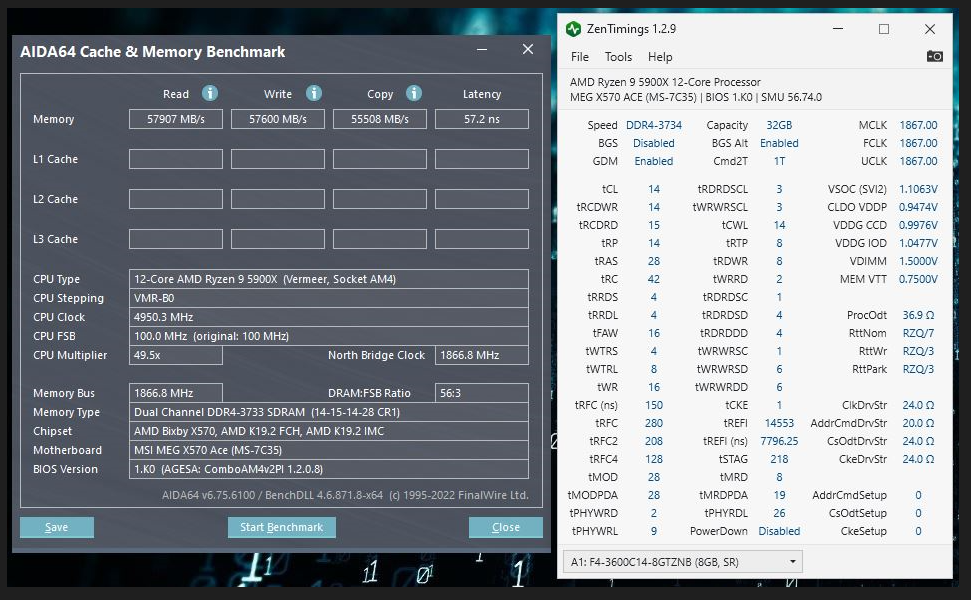Click the FCLK value 1867.00
The width and height of the screenshot is (971, 600).
click(918, 143)
